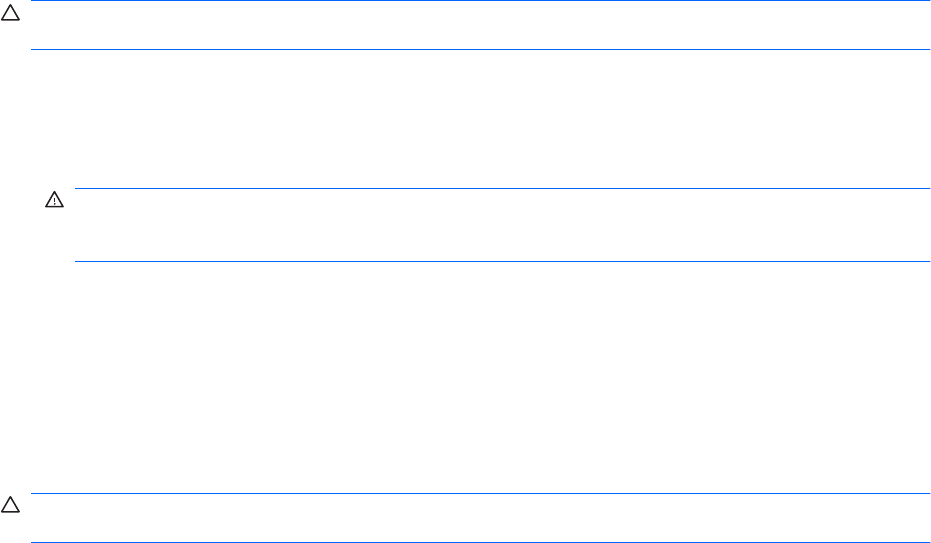The height and width of the screenshot is (543, 931).
Task: Click inside the indented warning note area
Action: point(500,225)
